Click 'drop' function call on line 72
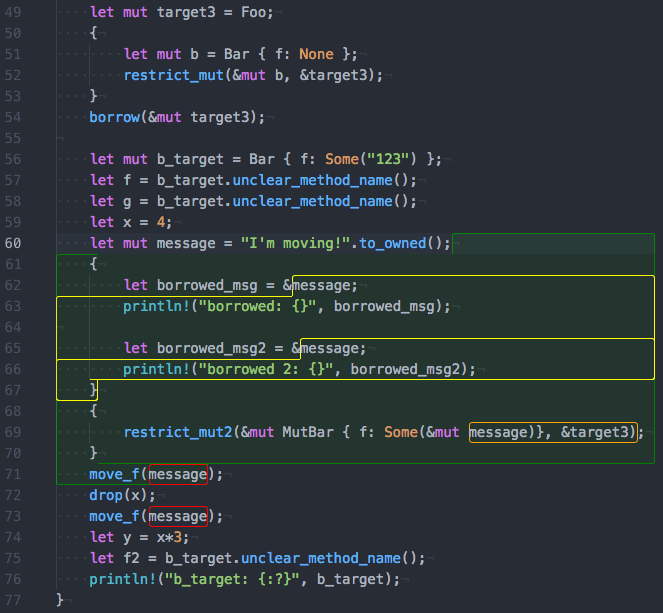Viewport: 663px width, 613px height. (x=106, y=495)
